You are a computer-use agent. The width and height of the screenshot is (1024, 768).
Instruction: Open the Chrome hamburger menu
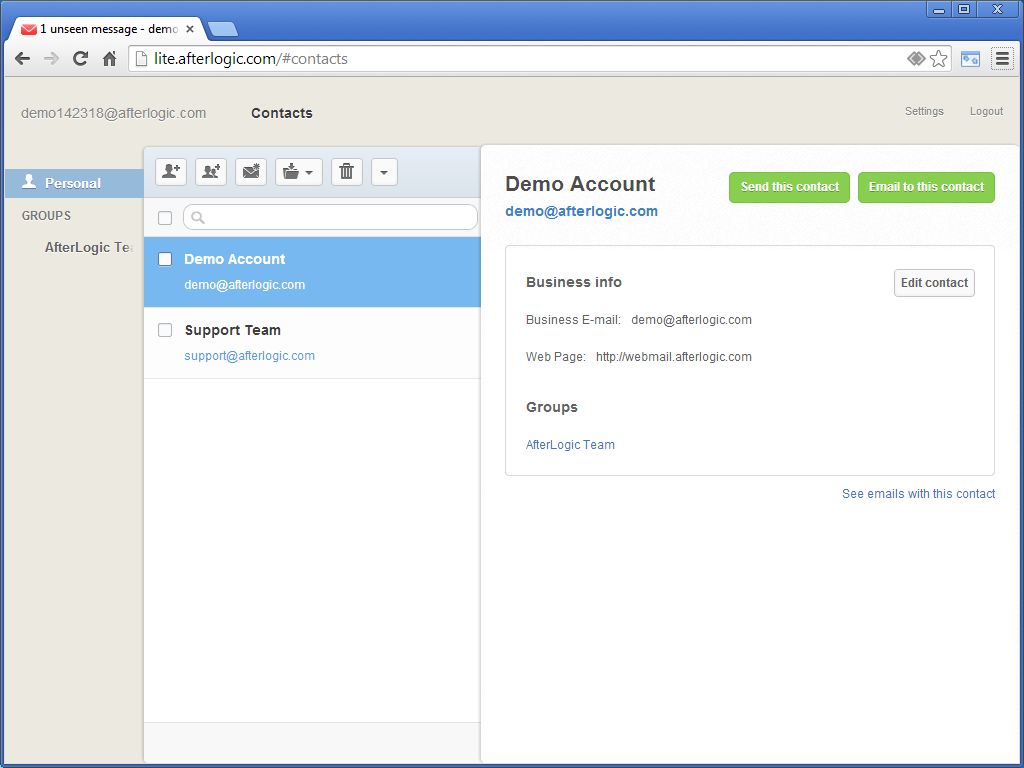pos(1002,59)
